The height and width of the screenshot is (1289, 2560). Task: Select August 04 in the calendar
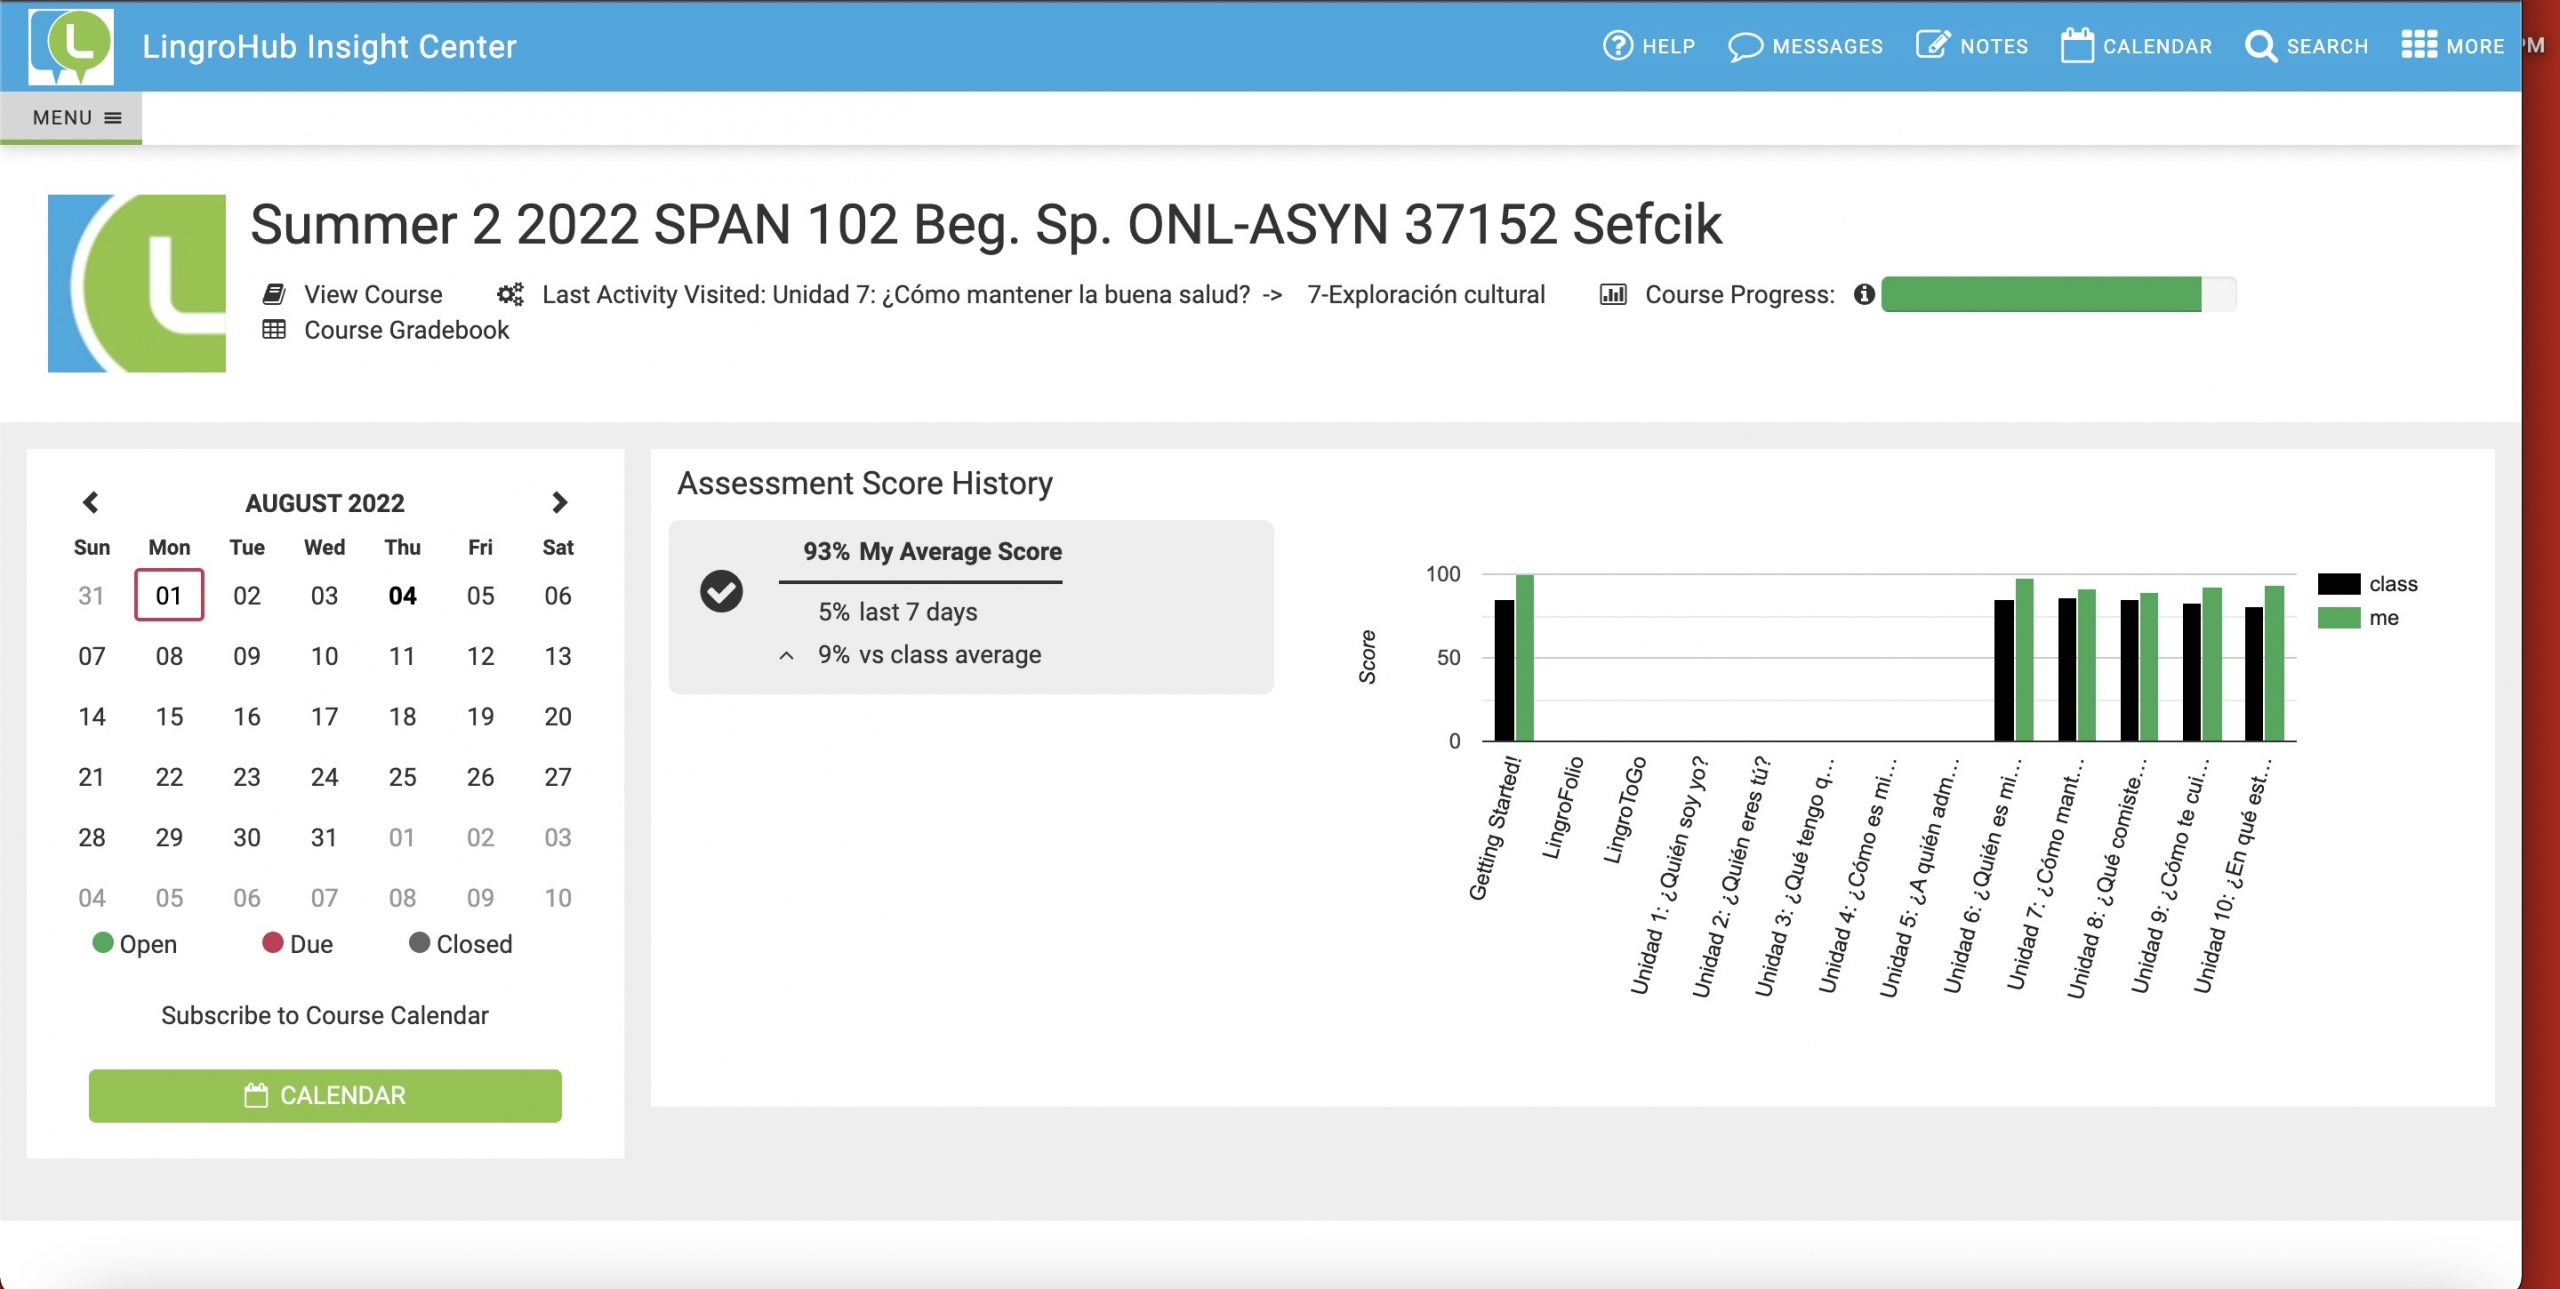click(402, 596)
